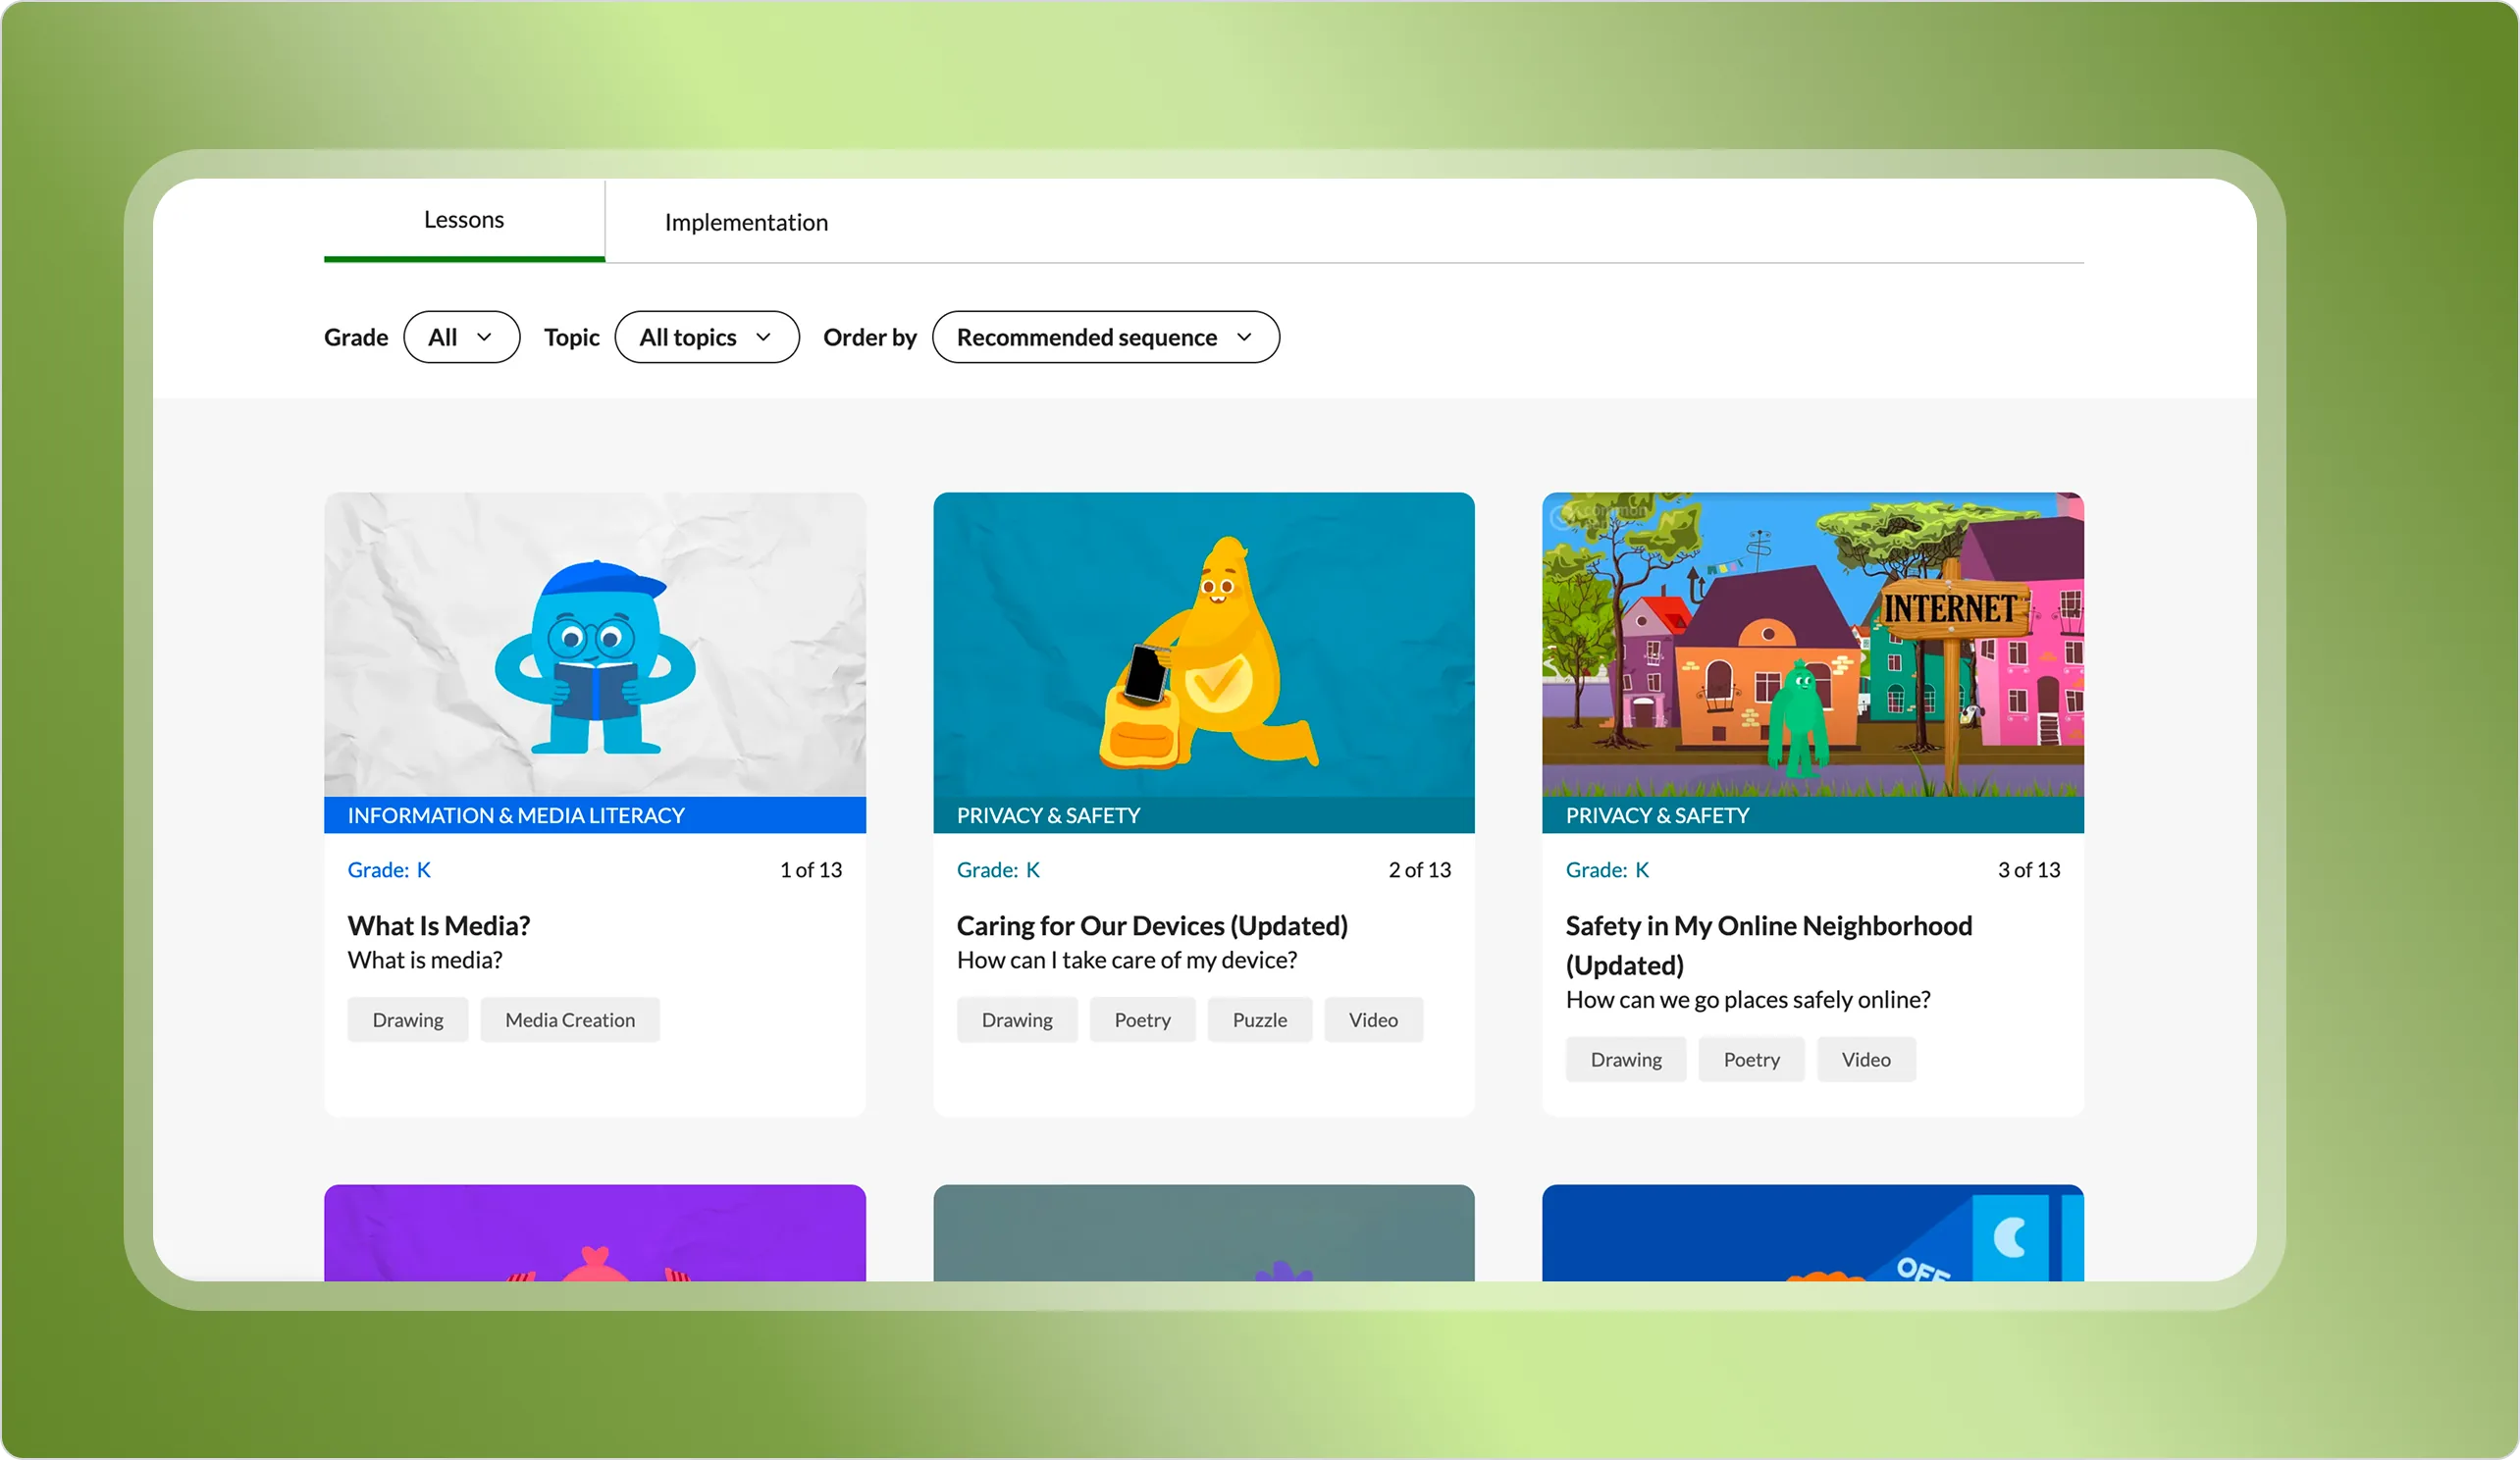Expand the Recommended sequence order dropdown
Viewport: 2520px width, 1460px height.
pos(1105,337)
